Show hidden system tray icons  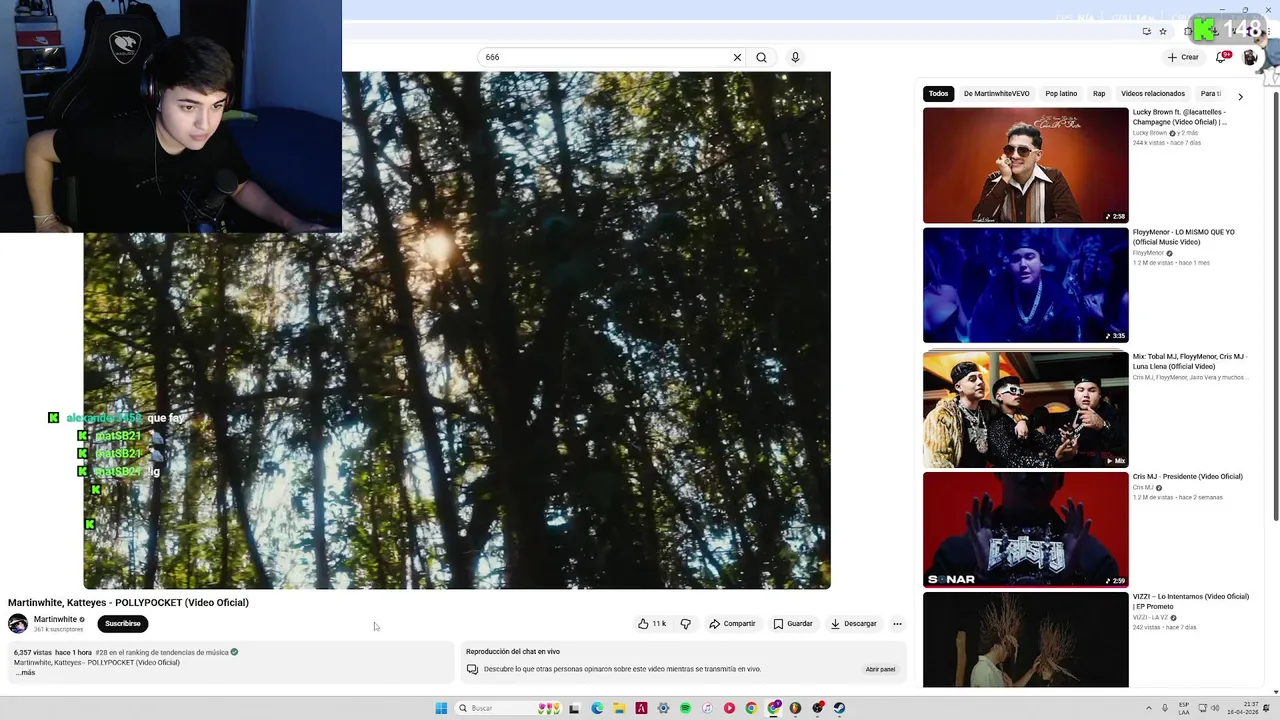[x=1148, y=708]
